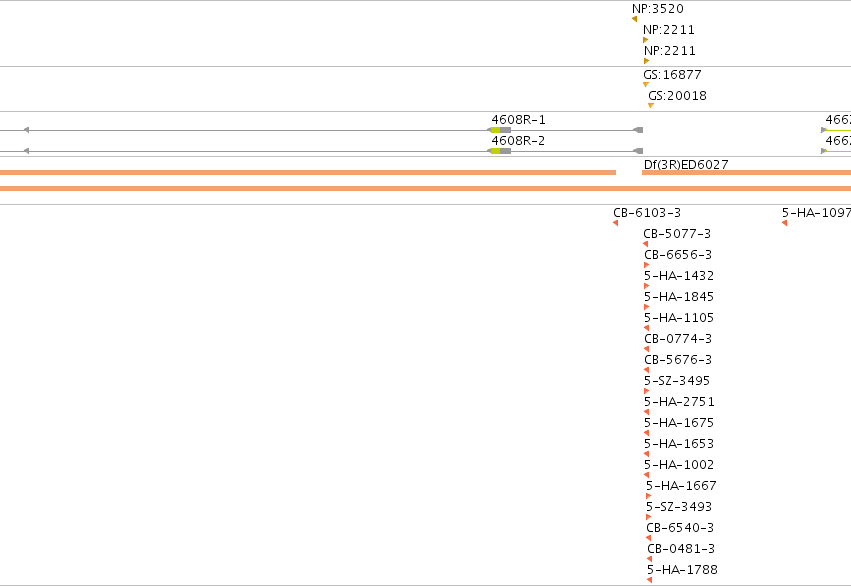Click the red arrow marker under 5-SZ-3493
This screenshot has height=586, width=851.
(x=649, y=517)
